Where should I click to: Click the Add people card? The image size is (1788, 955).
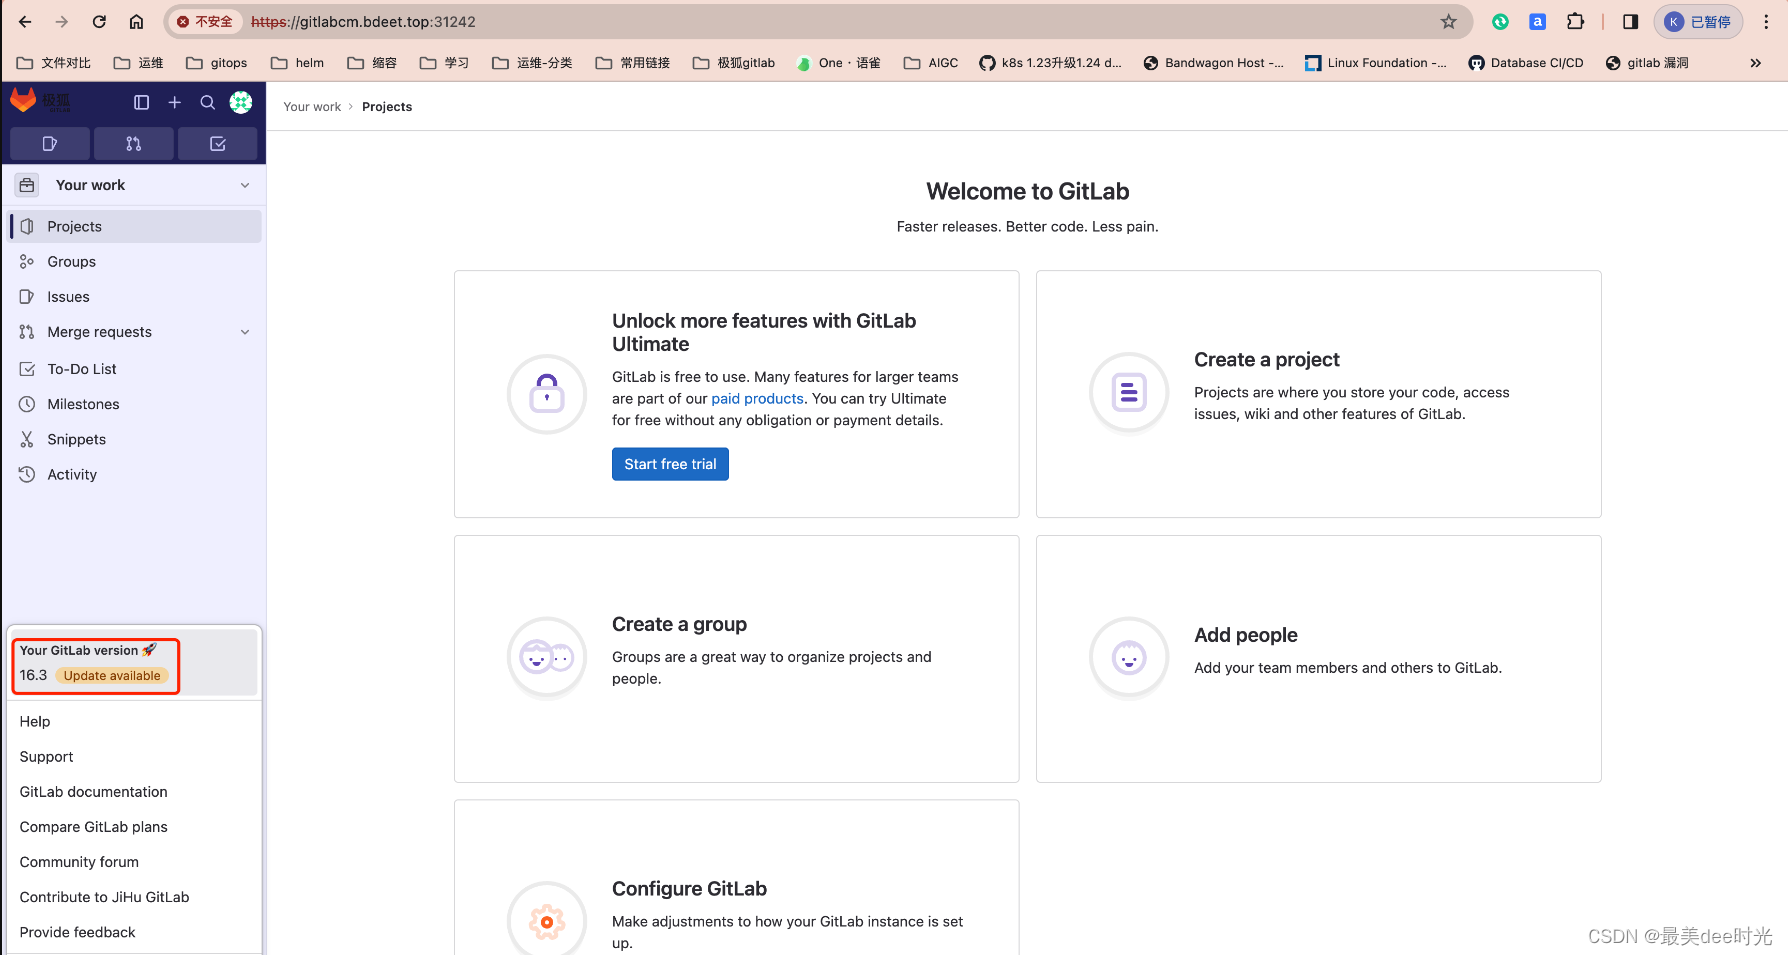coord(1318,659)
